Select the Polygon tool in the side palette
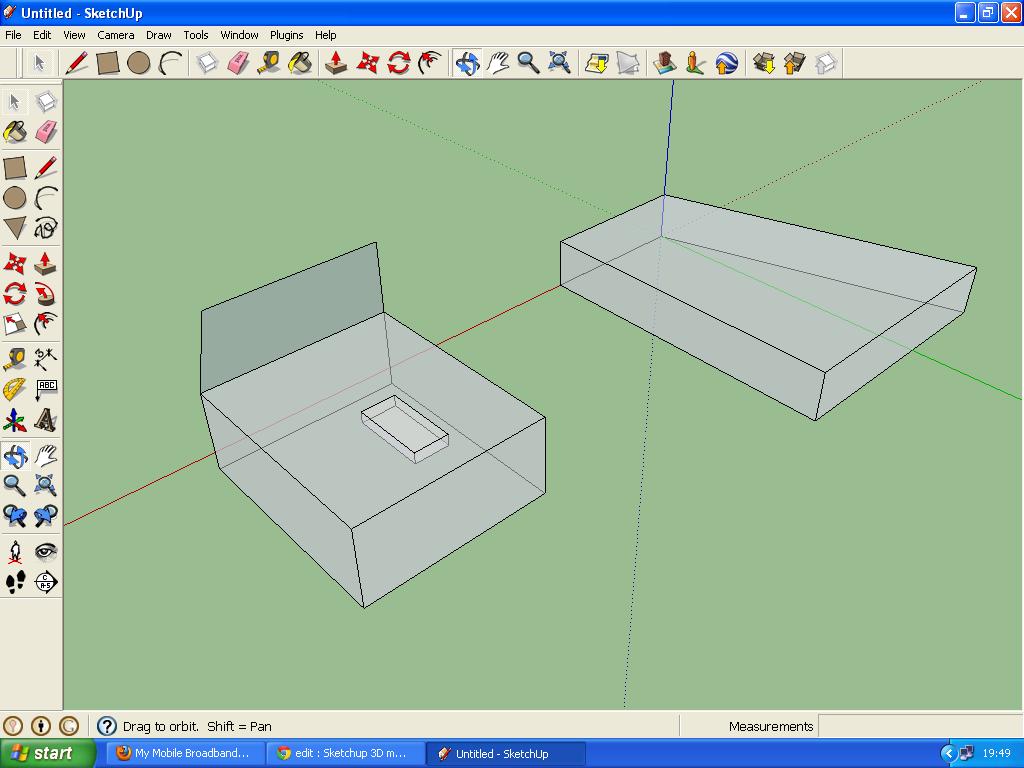 15,228
